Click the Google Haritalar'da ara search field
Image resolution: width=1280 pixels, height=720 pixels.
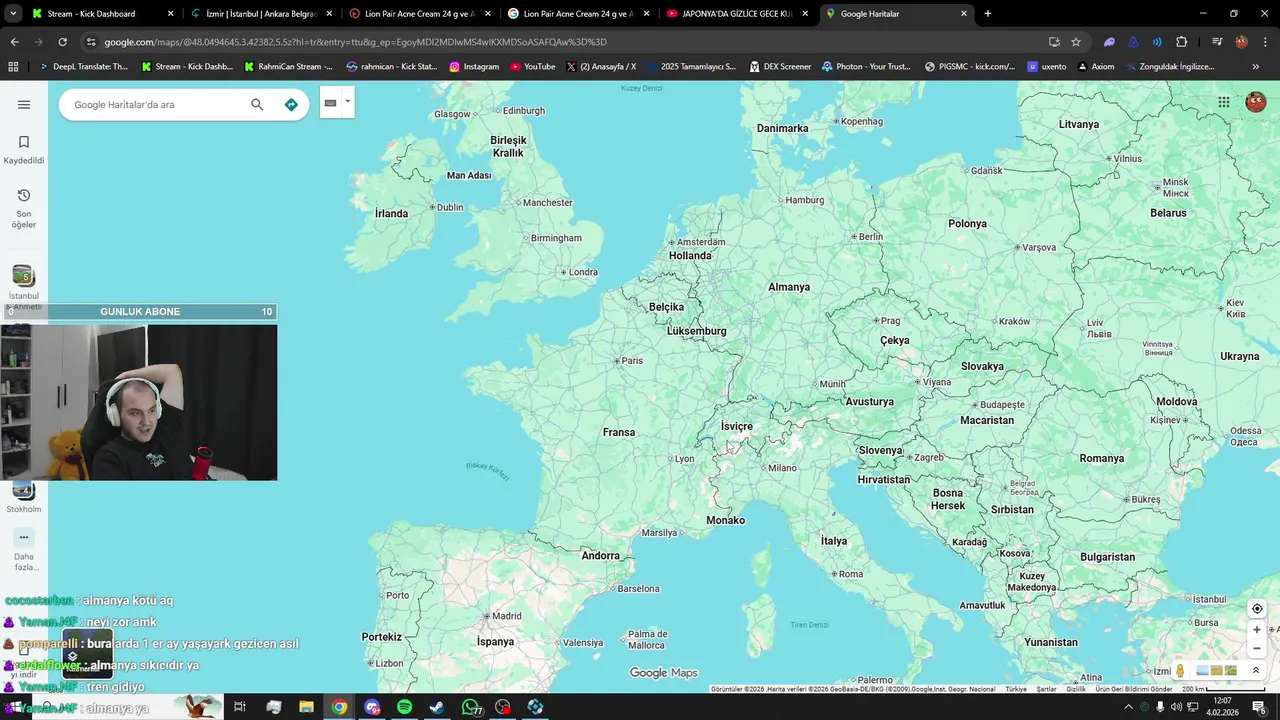coord(155,105)
